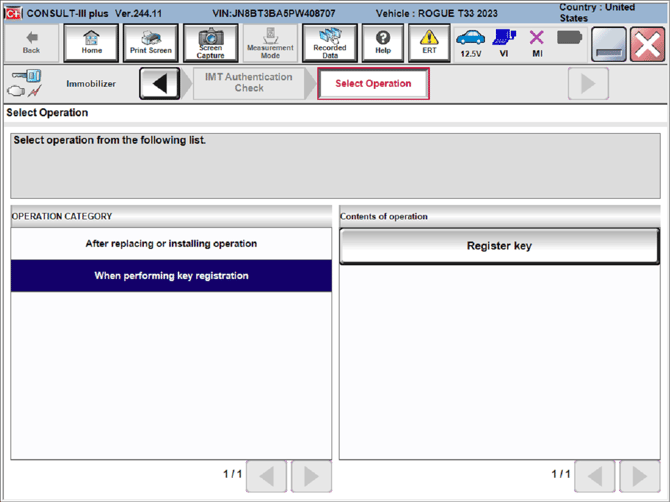Select the IMT Authentication Check step
670x502 pixels.
click(249, 83)
